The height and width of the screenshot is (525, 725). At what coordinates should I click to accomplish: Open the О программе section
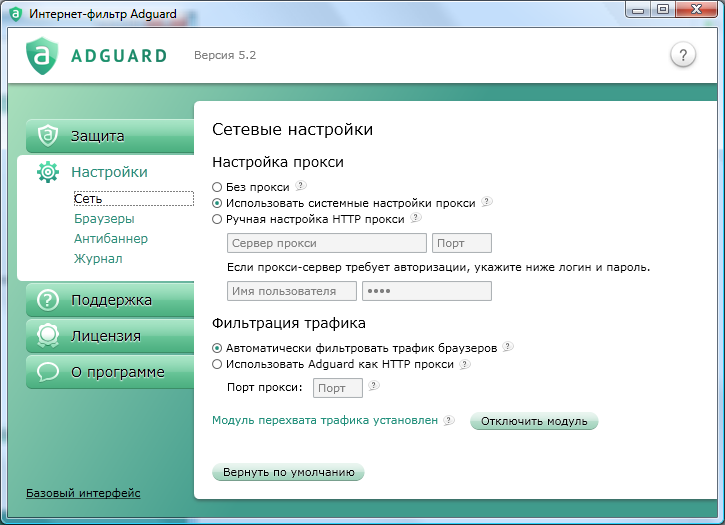pos(110,372)
